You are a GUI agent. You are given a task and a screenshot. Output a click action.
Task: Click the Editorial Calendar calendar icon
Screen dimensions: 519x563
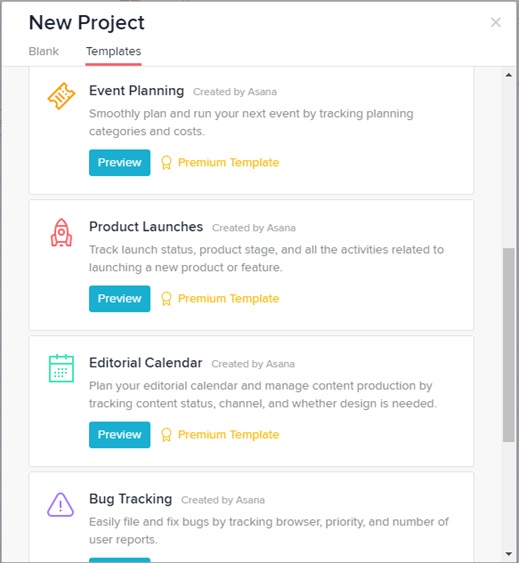click(61, 368)
